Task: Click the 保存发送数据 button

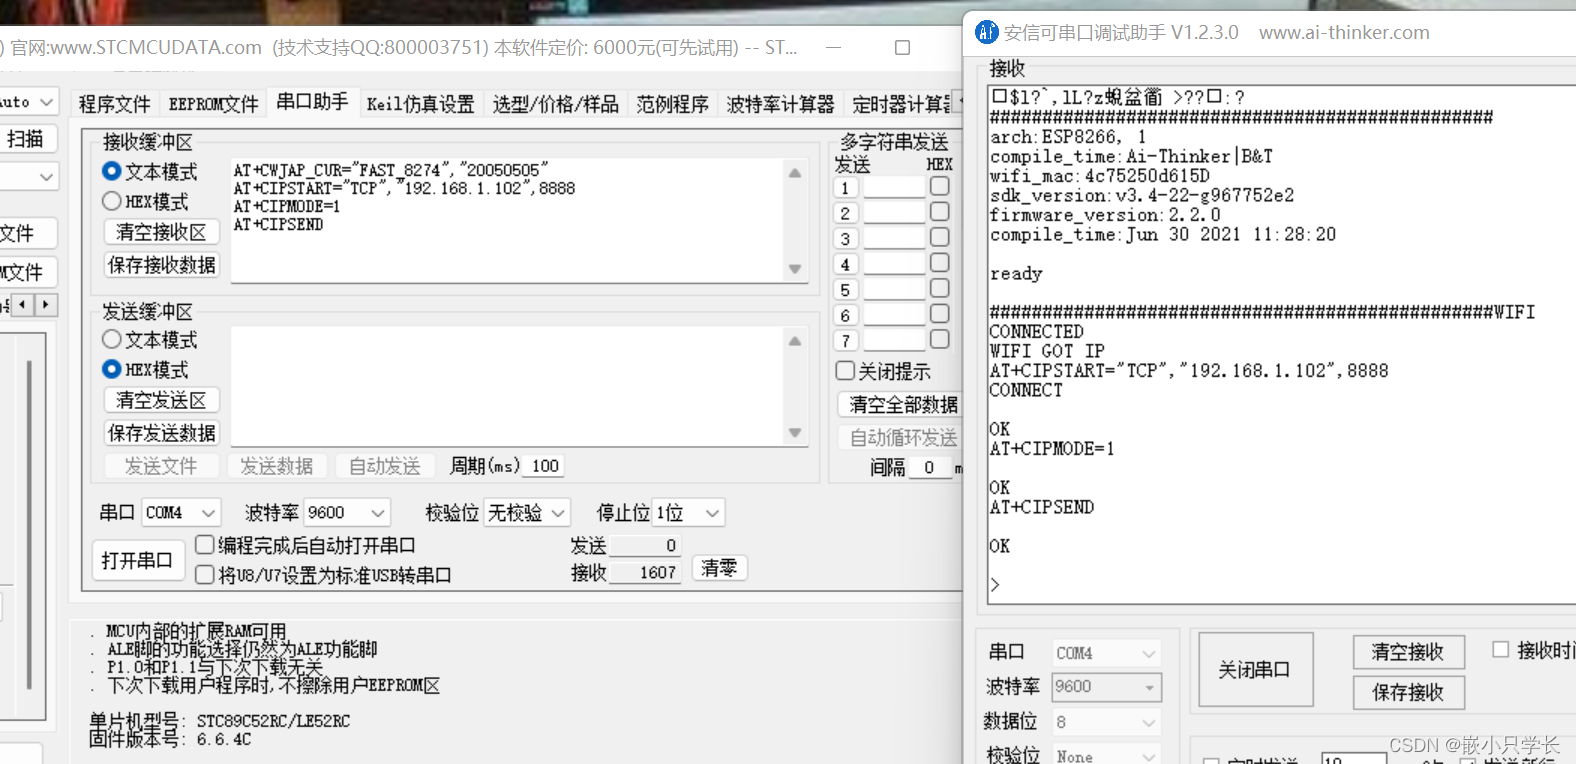Action: 161,433
